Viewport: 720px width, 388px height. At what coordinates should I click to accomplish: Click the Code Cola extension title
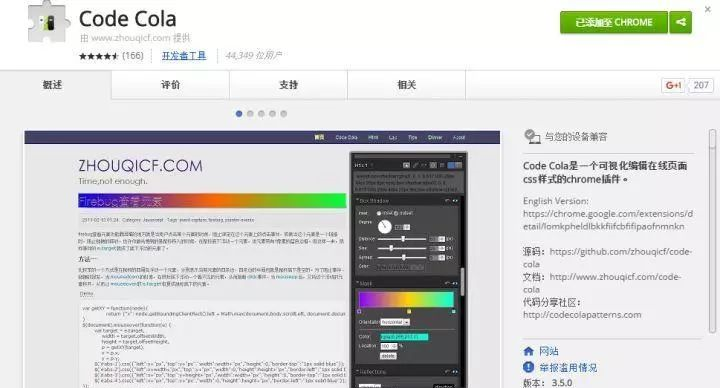(128, 19)
